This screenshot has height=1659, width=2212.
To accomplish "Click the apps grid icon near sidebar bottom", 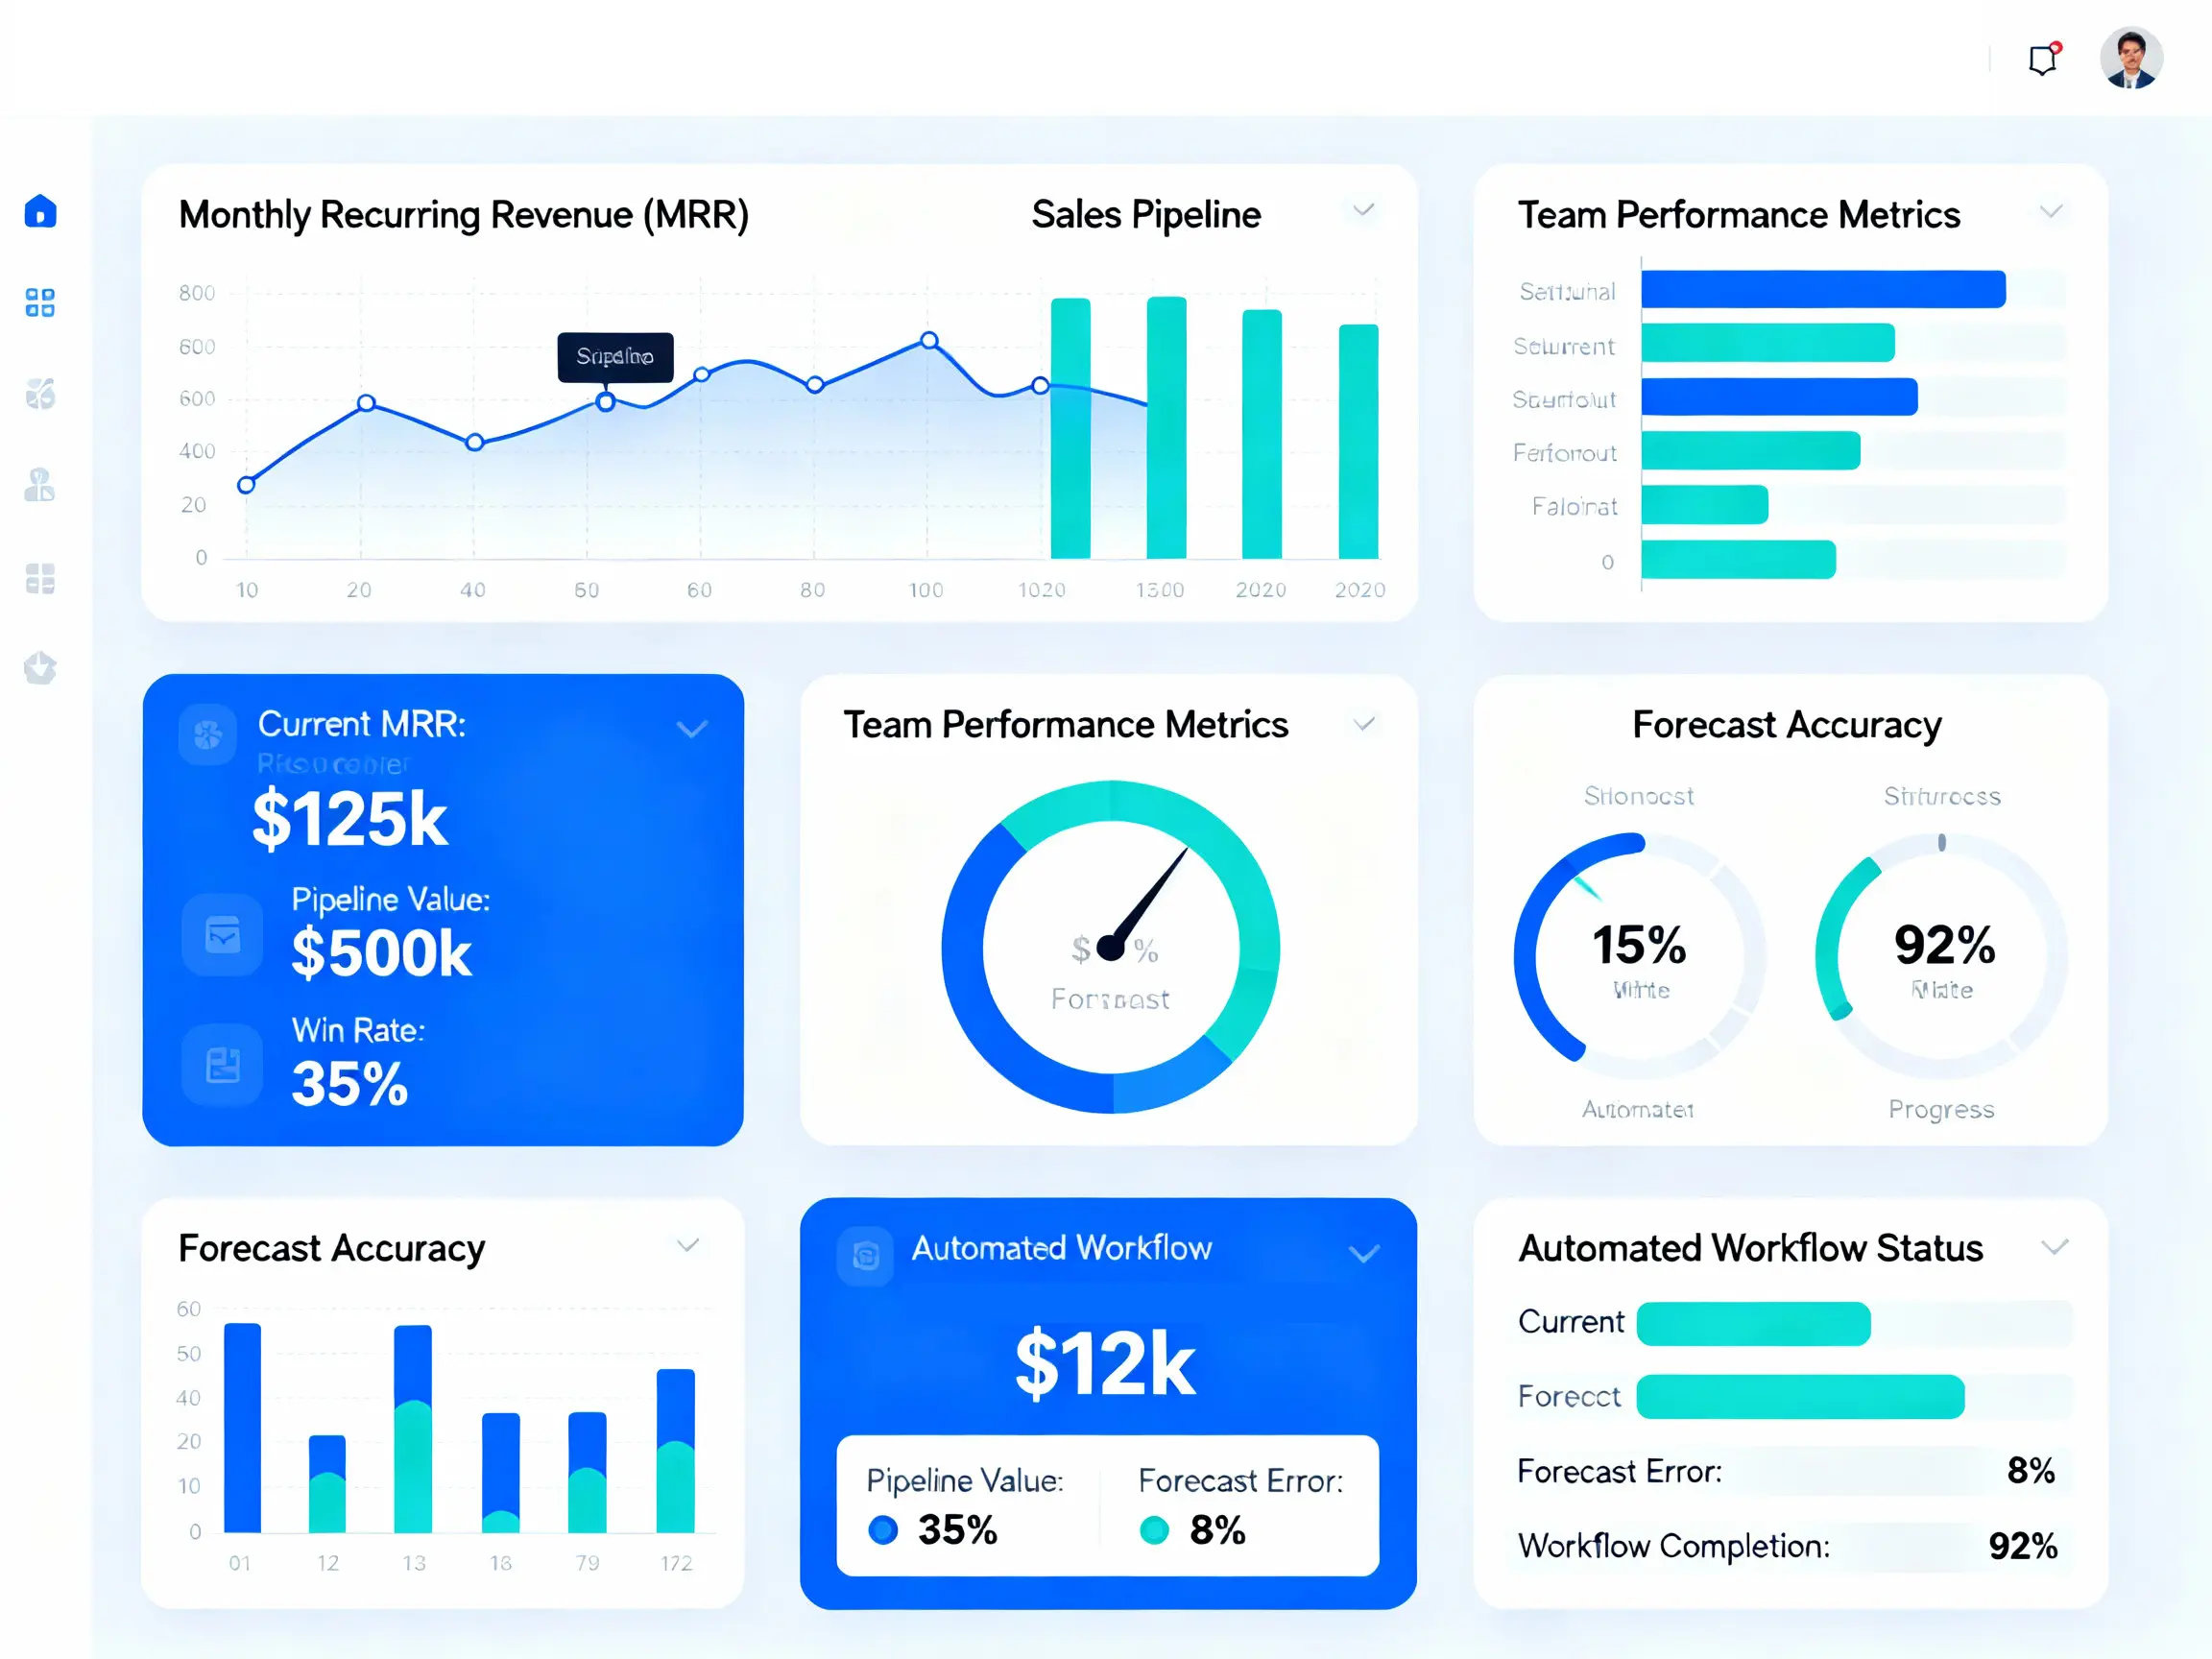I will click(40, 580).
